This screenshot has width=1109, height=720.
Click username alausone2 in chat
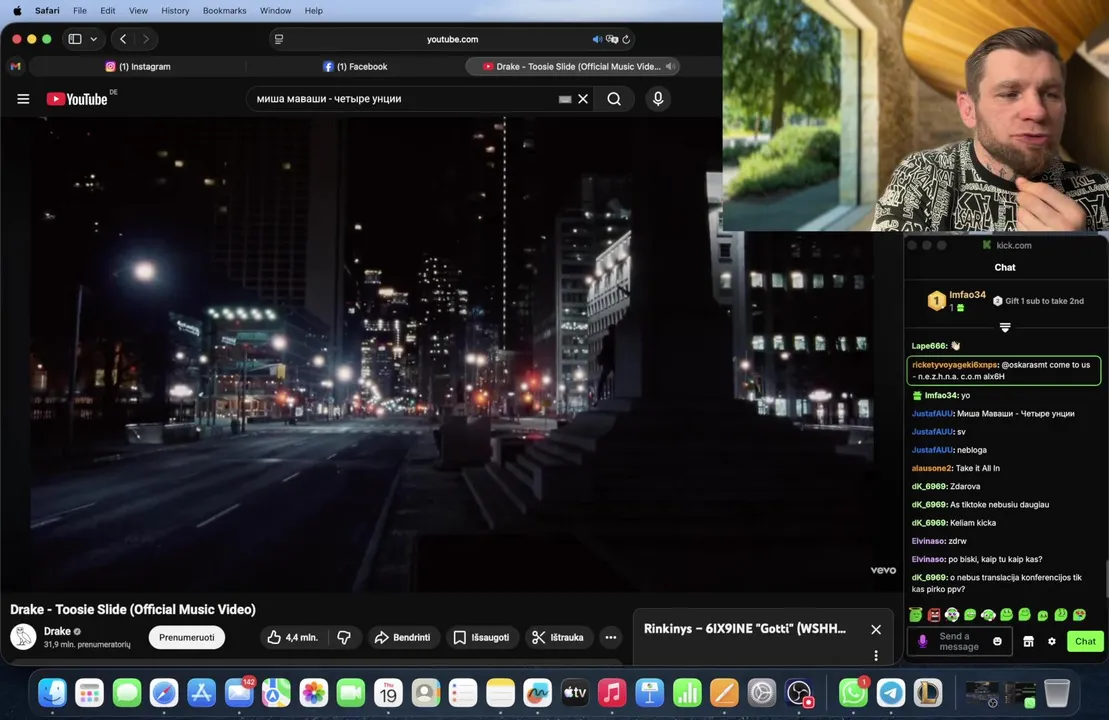[x=931, y=468]
